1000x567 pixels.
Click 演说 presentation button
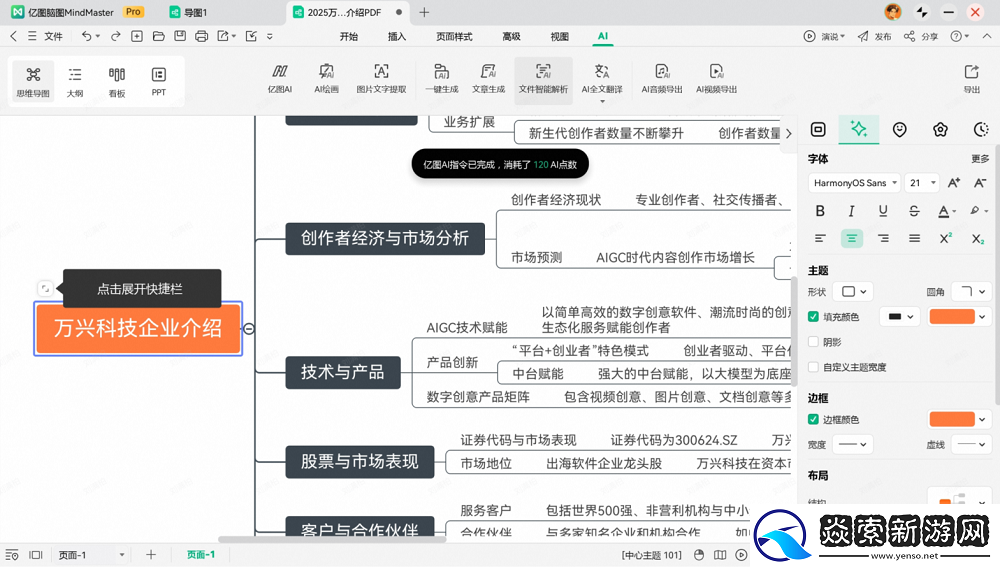point(824,36)
